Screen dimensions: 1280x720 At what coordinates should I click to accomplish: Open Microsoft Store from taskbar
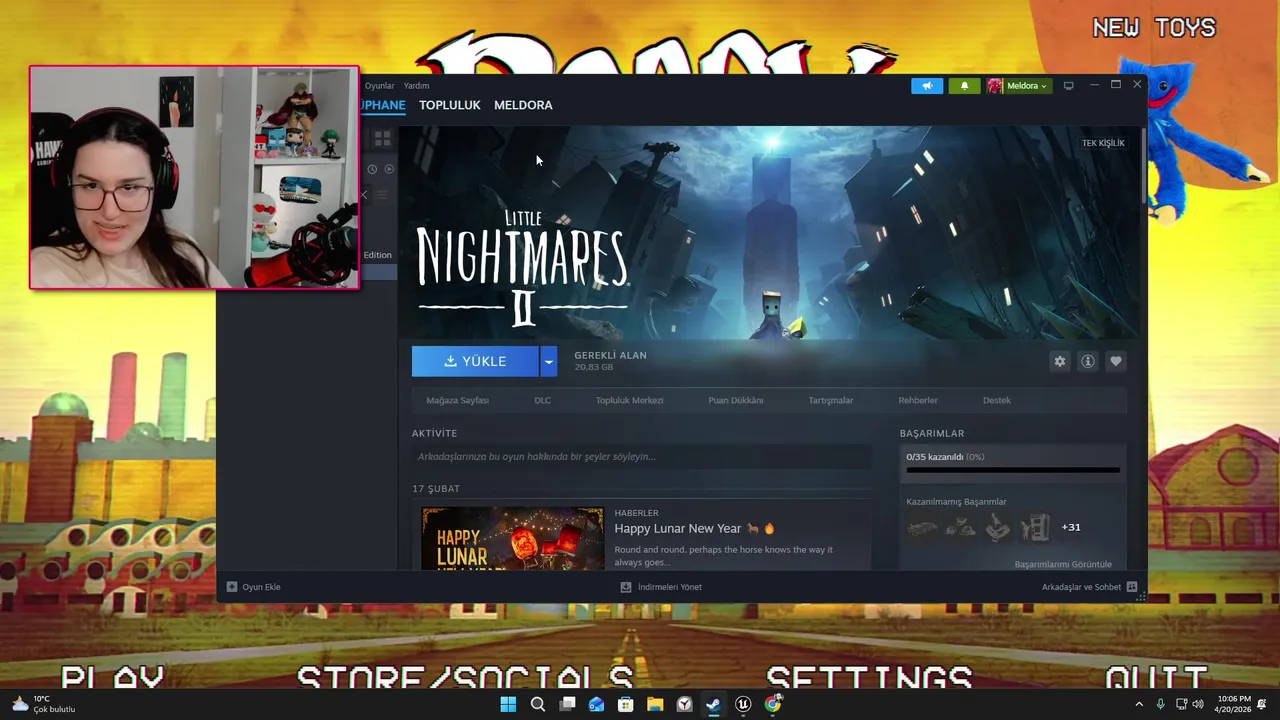click(x=626, y=704)
